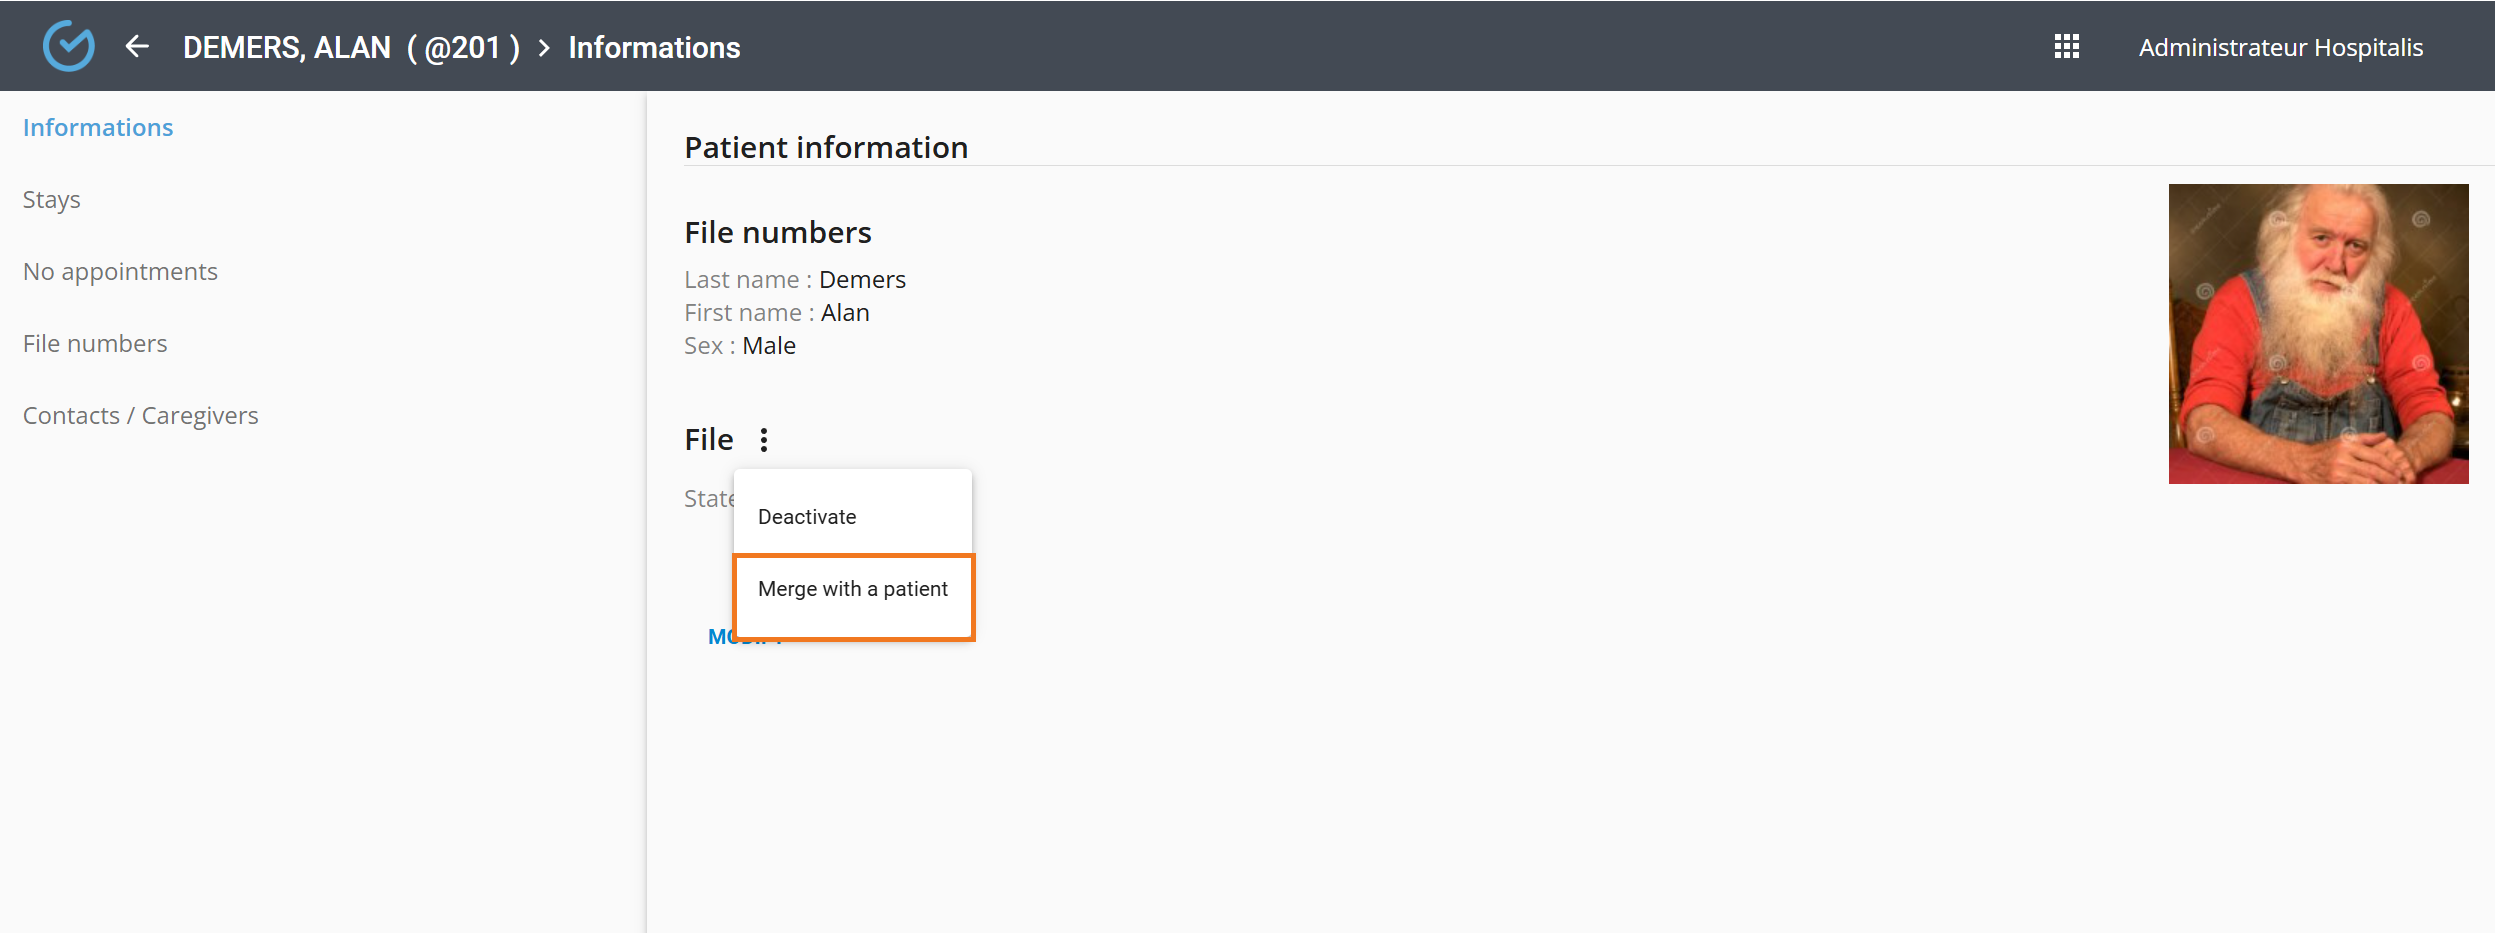The height and width of the screenshot is (933, 2495).
Task: Click the Patient information heading
Action: click(x=826, y=148)
